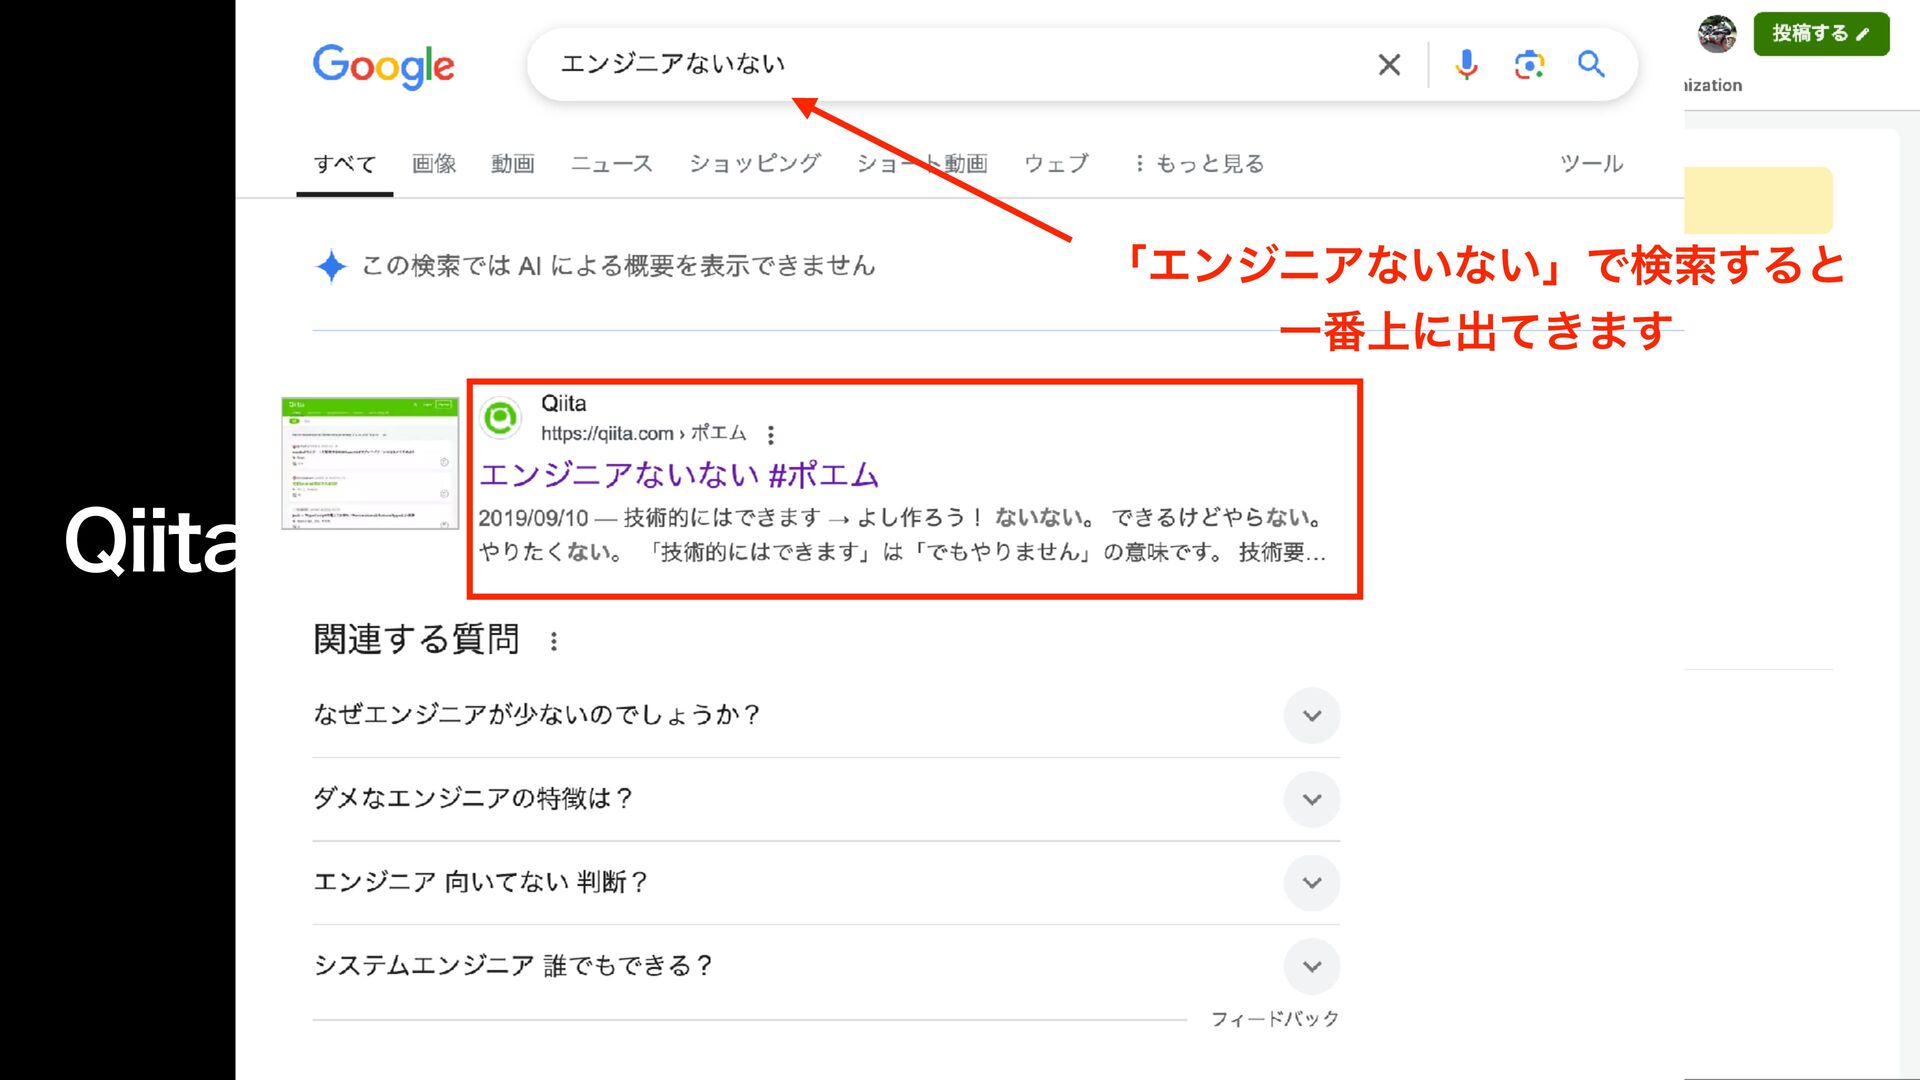Open the ニュース tab
This screenshot has height=1080, width=1920.
click(612, 164)
